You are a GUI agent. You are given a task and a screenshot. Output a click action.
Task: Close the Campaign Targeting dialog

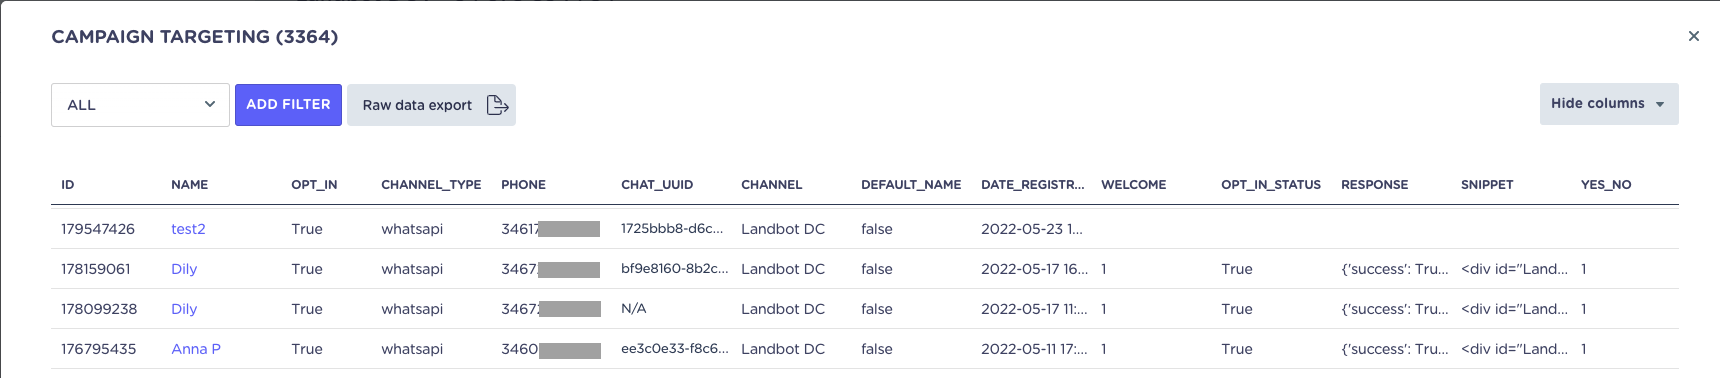click(x=1693, y=36)
